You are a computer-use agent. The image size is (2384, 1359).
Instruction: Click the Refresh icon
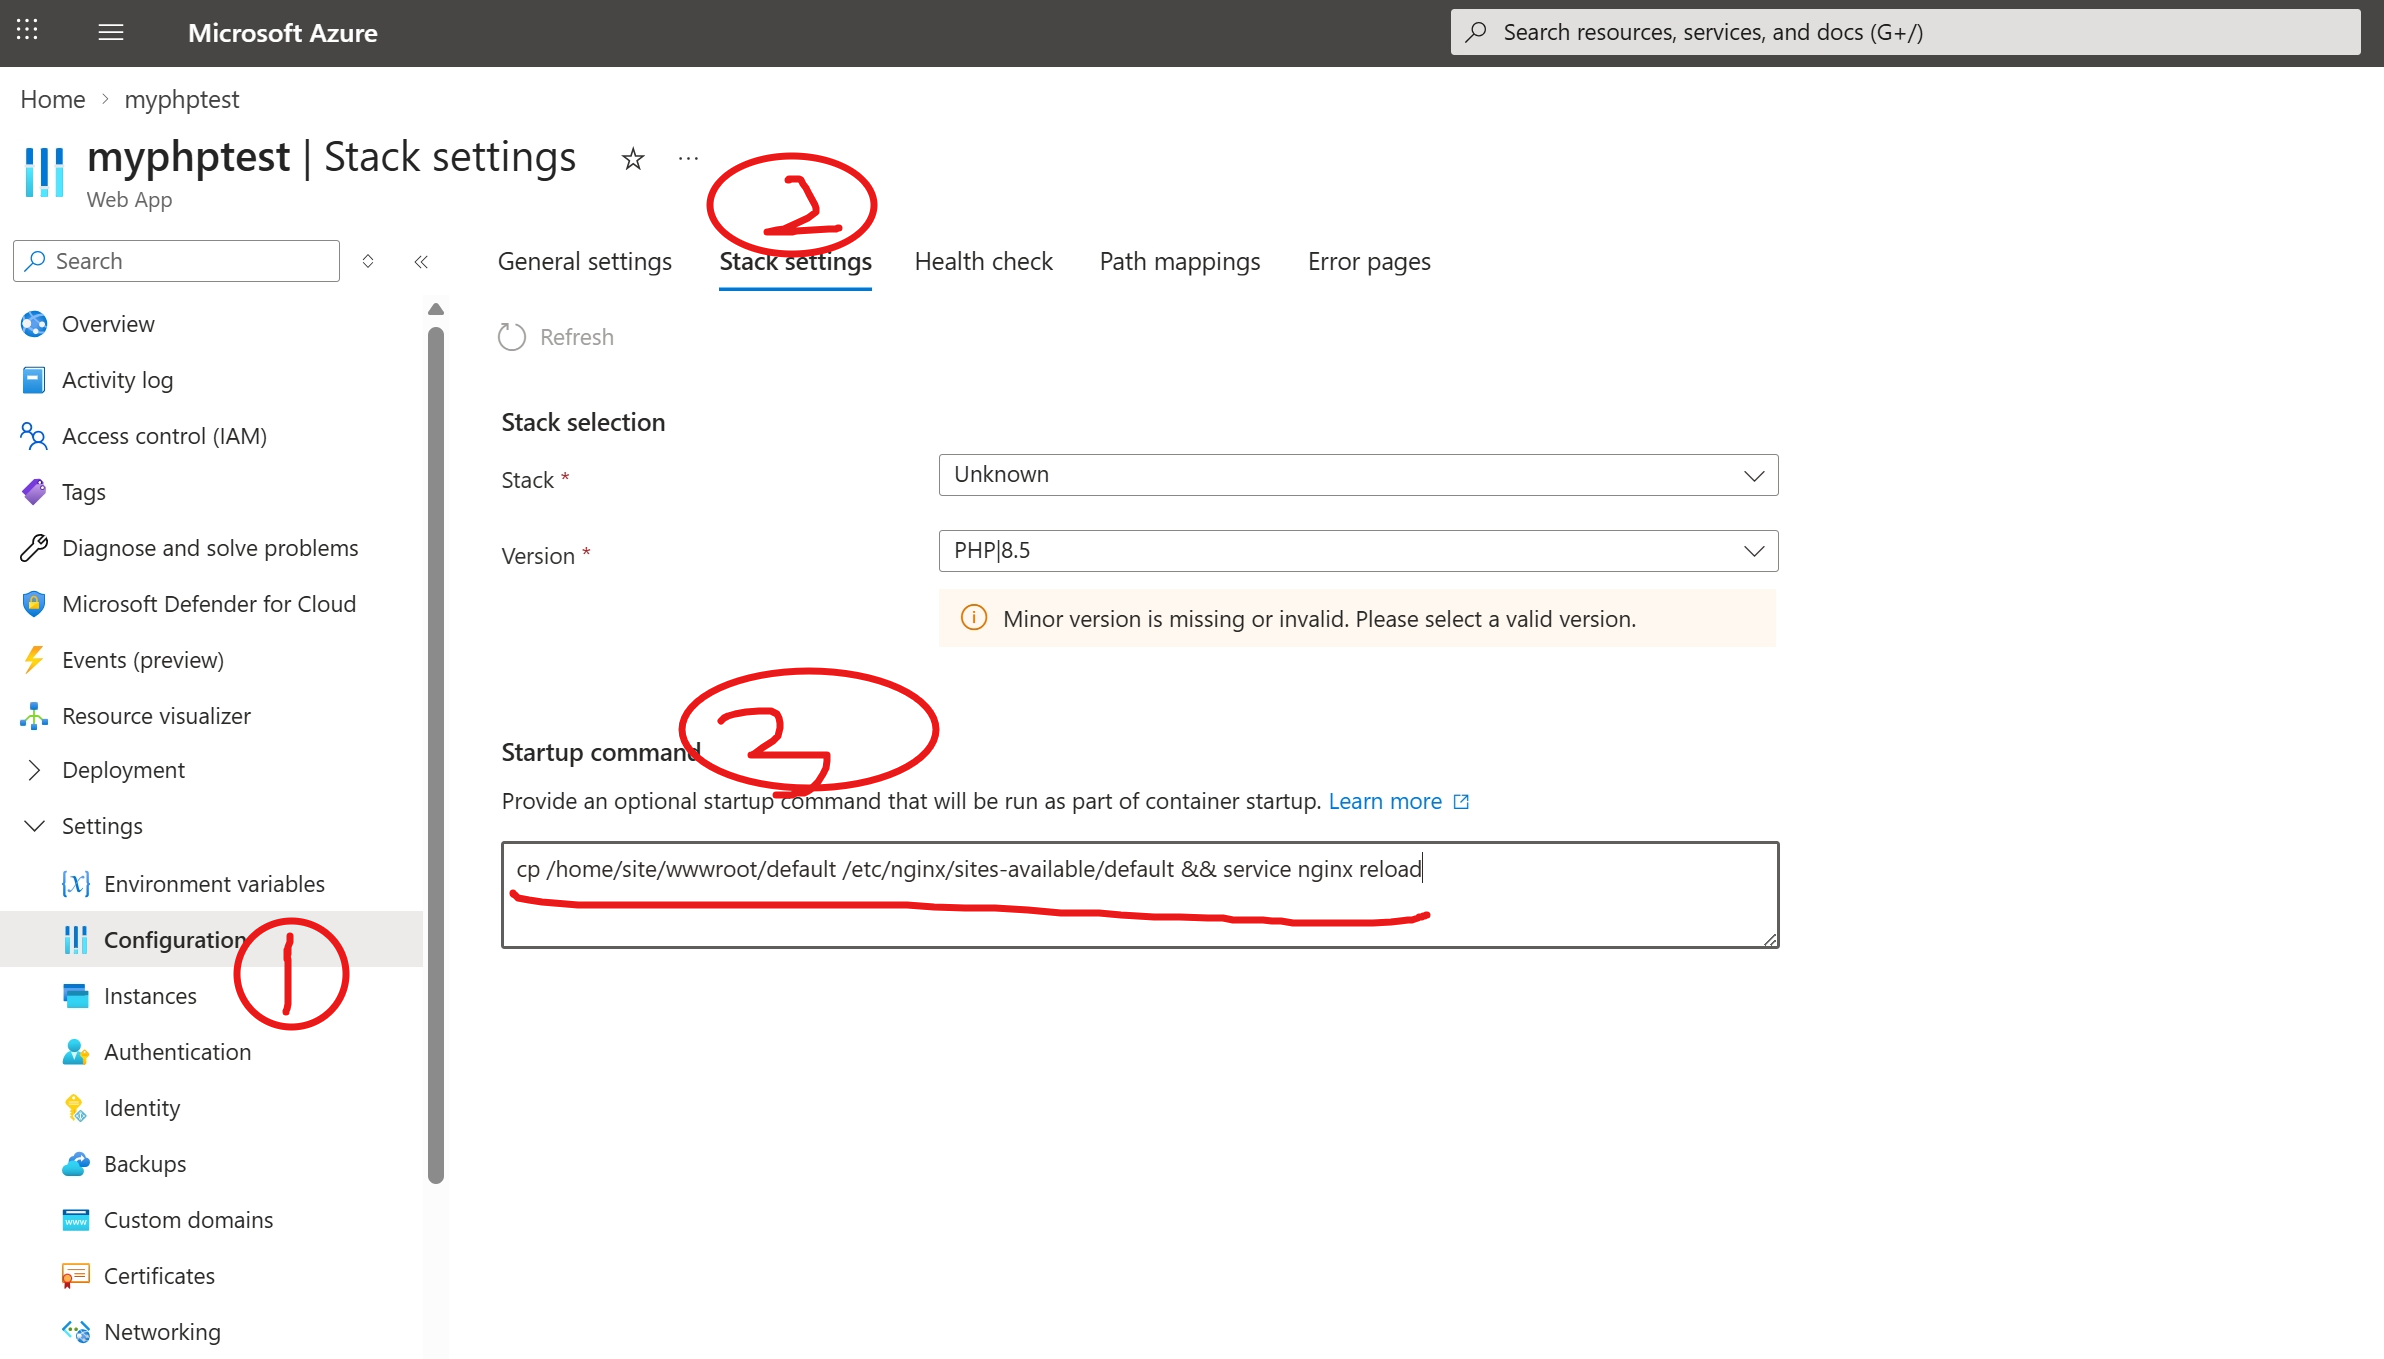tap(512, 337)
